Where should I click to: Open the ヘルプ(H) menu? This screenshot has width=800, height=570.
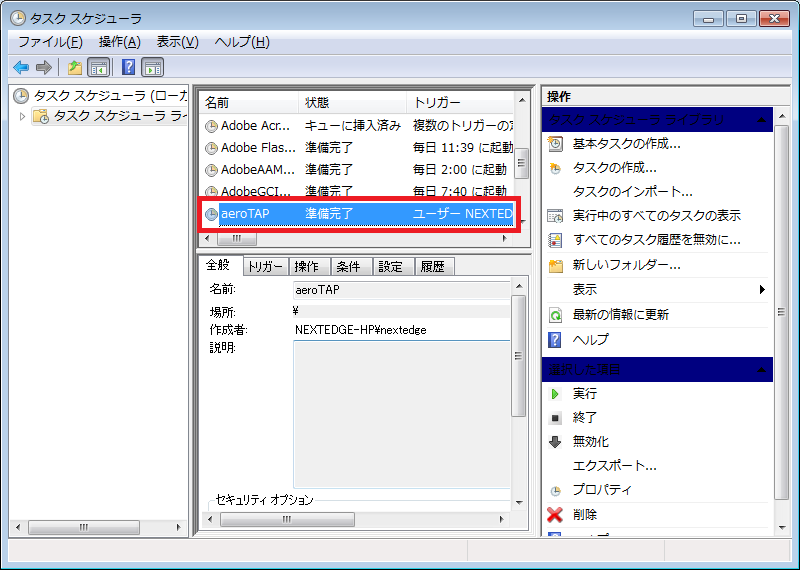click(x=242, y=42)
